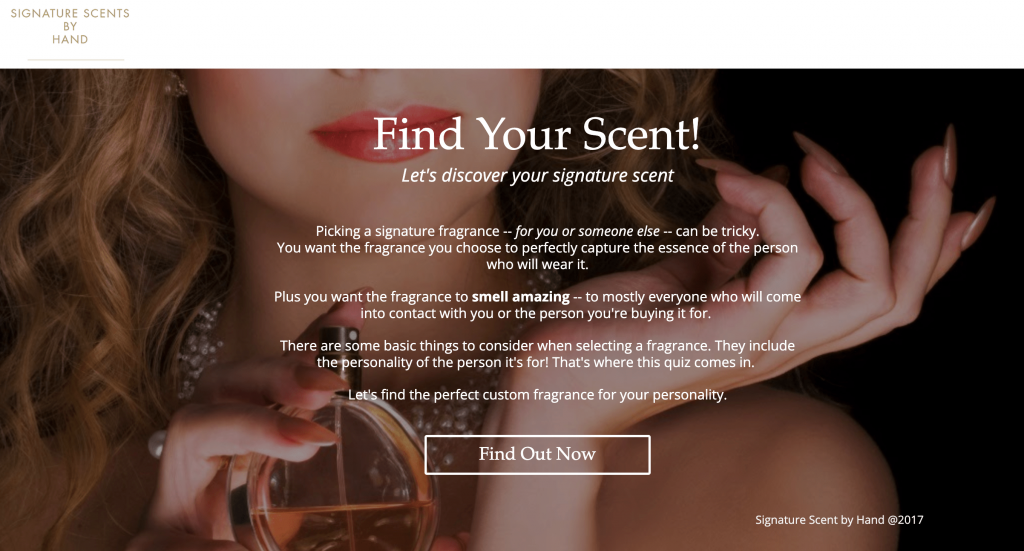The height and width of the screenshot is (551, 1024).
Task: Click the earring near the top left
Action: tap(175, 85)
